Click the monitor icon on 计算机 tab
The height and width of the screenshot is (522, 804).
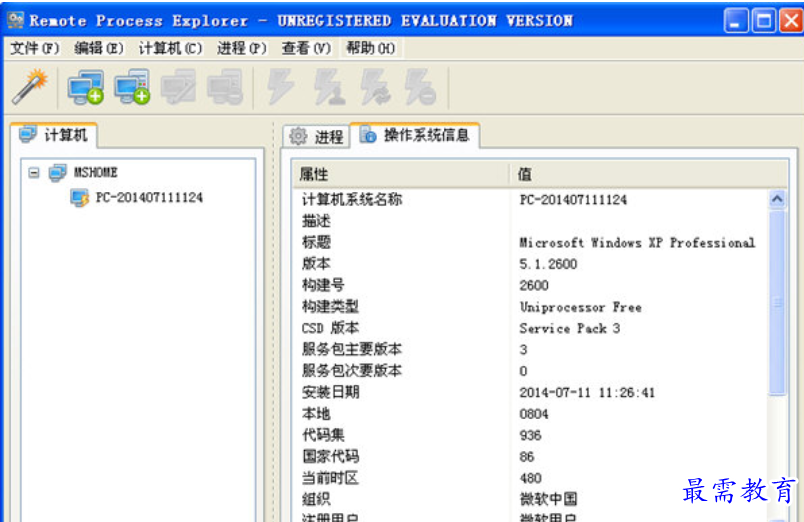click(28, 134)
